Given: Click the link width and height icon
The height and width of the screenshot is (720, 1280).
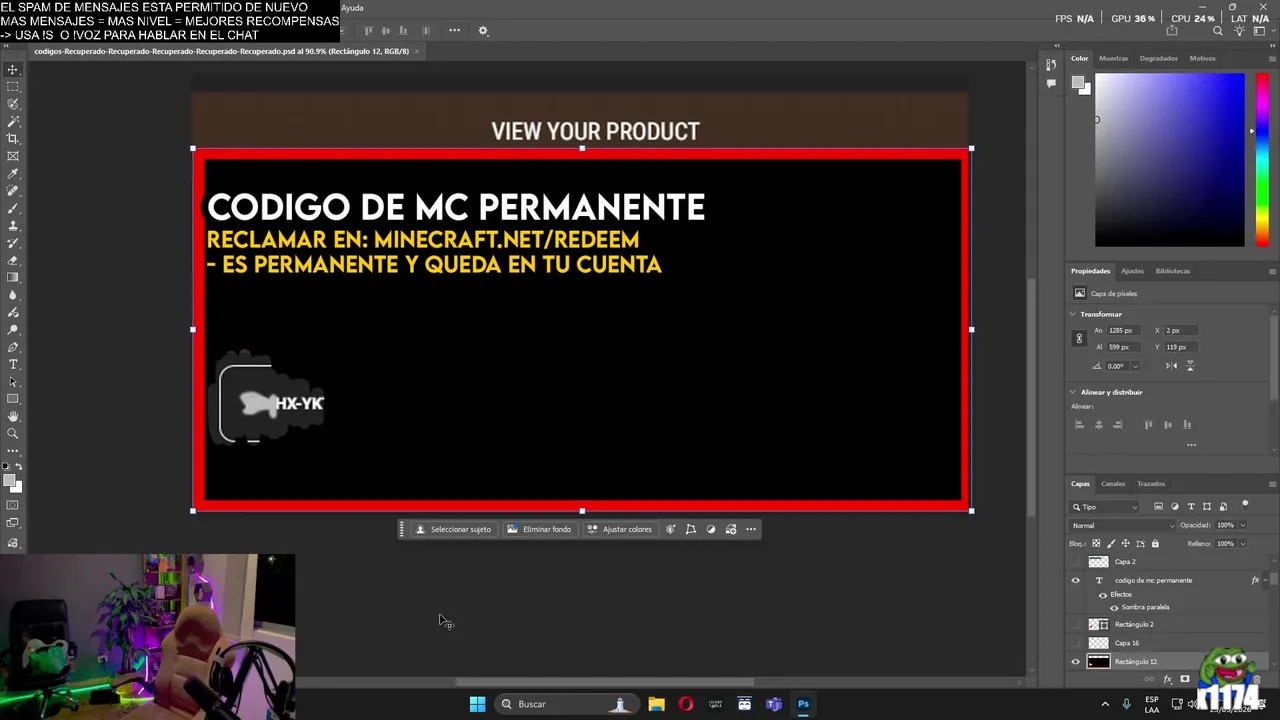Looking at the screenshot, I should tap(1079, 338).
